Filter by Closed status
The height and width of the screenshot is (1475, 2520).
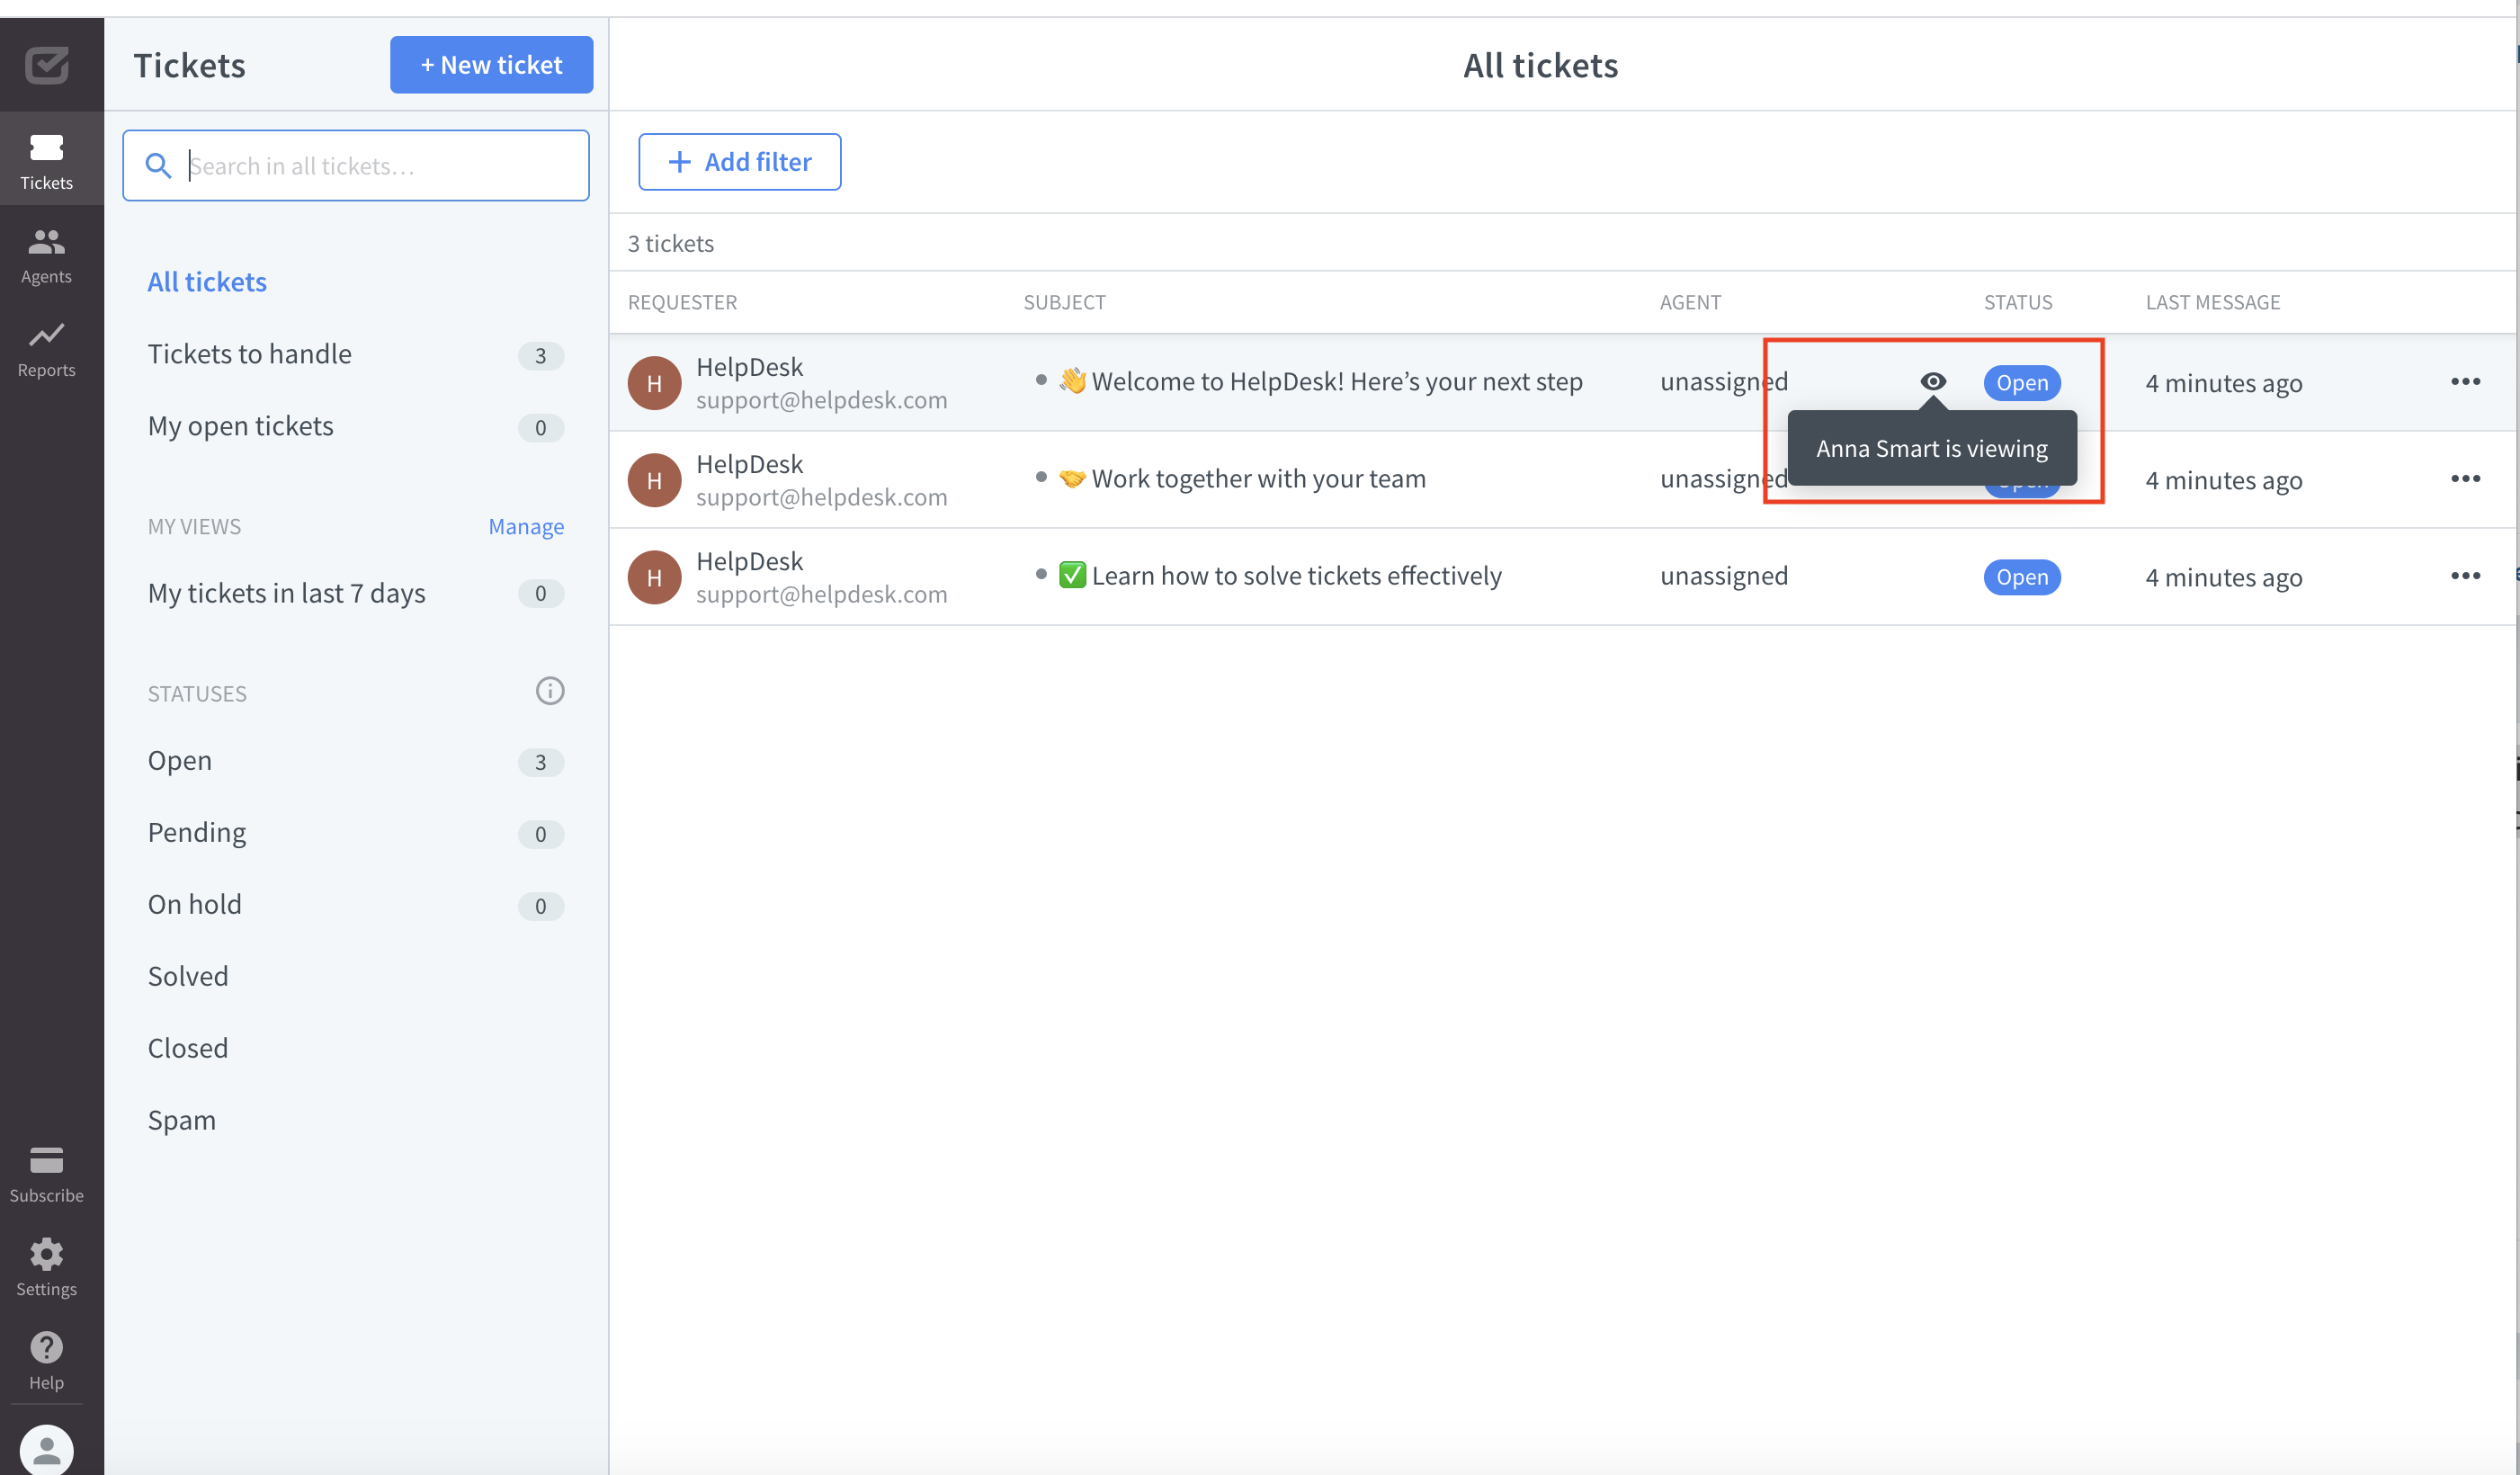click(187, 1048)
